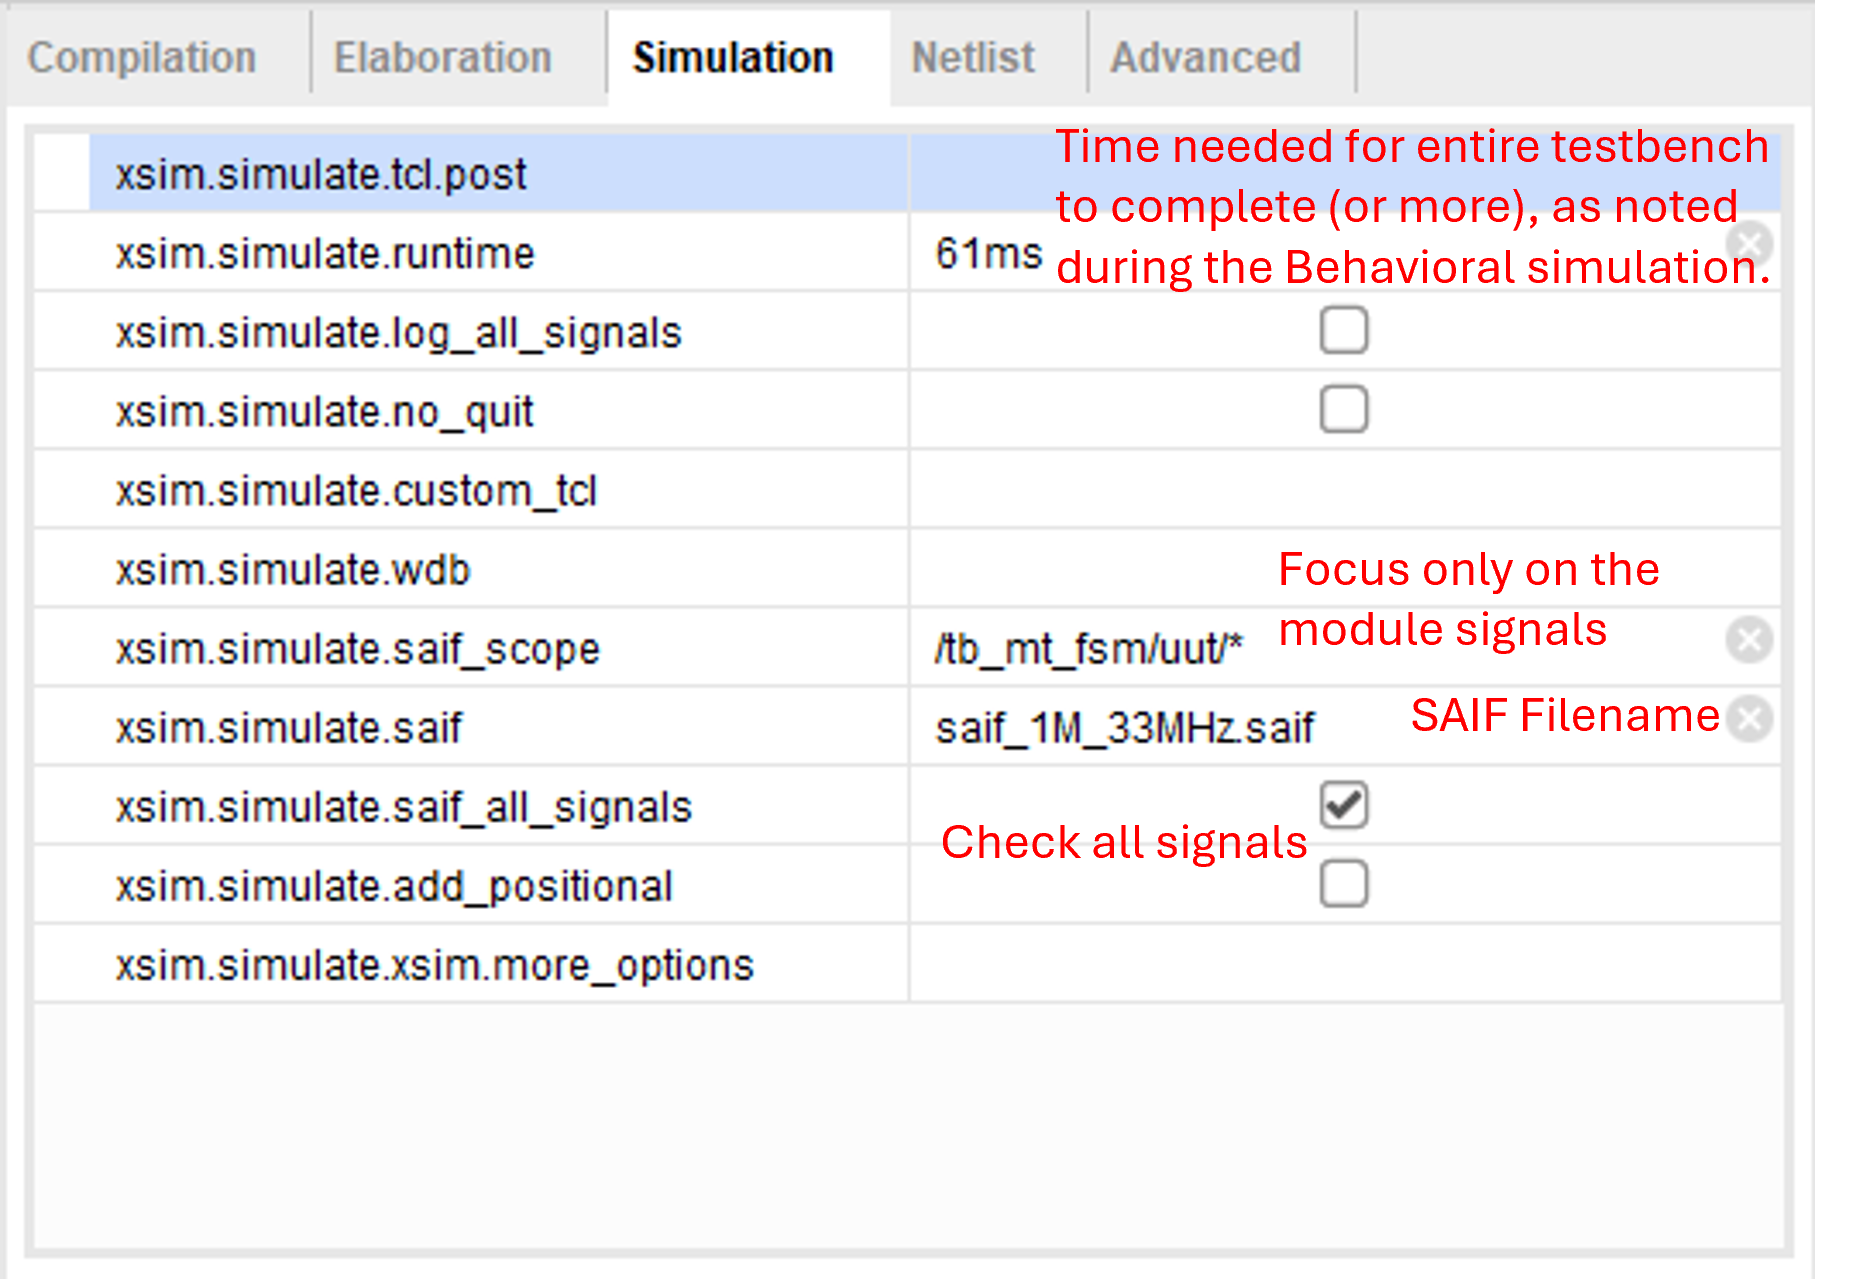This screenshot has width=1870, height=1279.
Task: Uncheck the saif_all_signals checkbox
Action: 1343,806
